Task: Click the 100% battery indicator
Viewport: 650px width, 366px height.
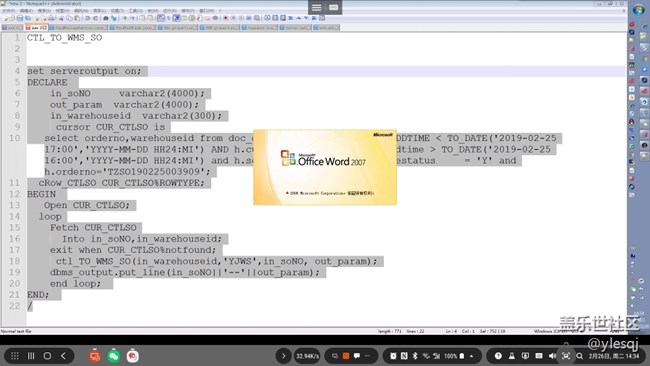Action: pos(454,356)
